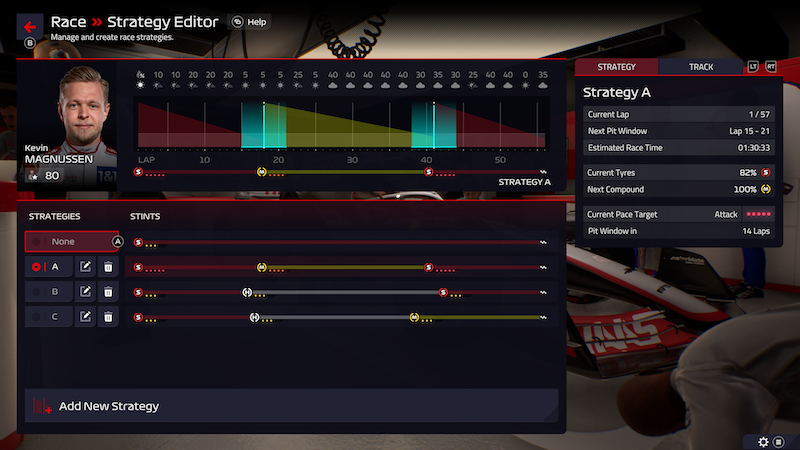Edit strategy C with pencil icon
The width and height of the screenshot is (800, 450).
[85, 316]
